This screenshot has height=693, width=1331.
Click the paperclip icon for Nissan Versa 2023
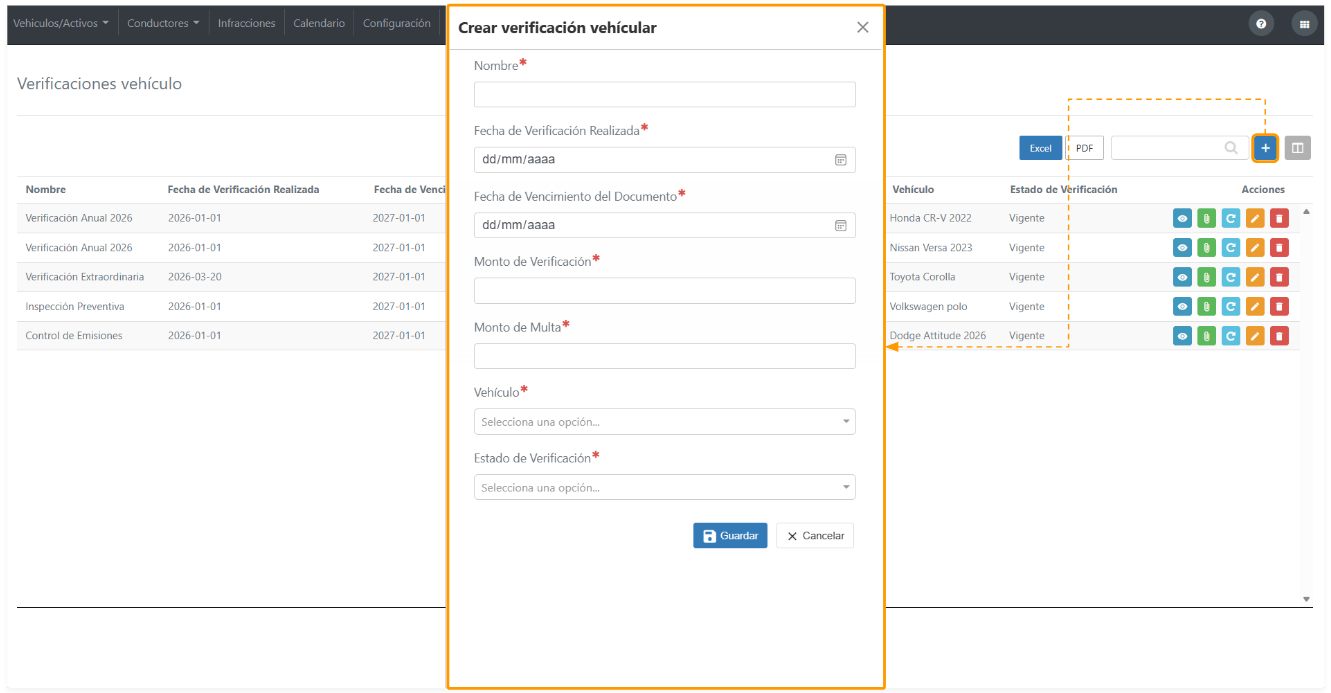coord(1206,248)
